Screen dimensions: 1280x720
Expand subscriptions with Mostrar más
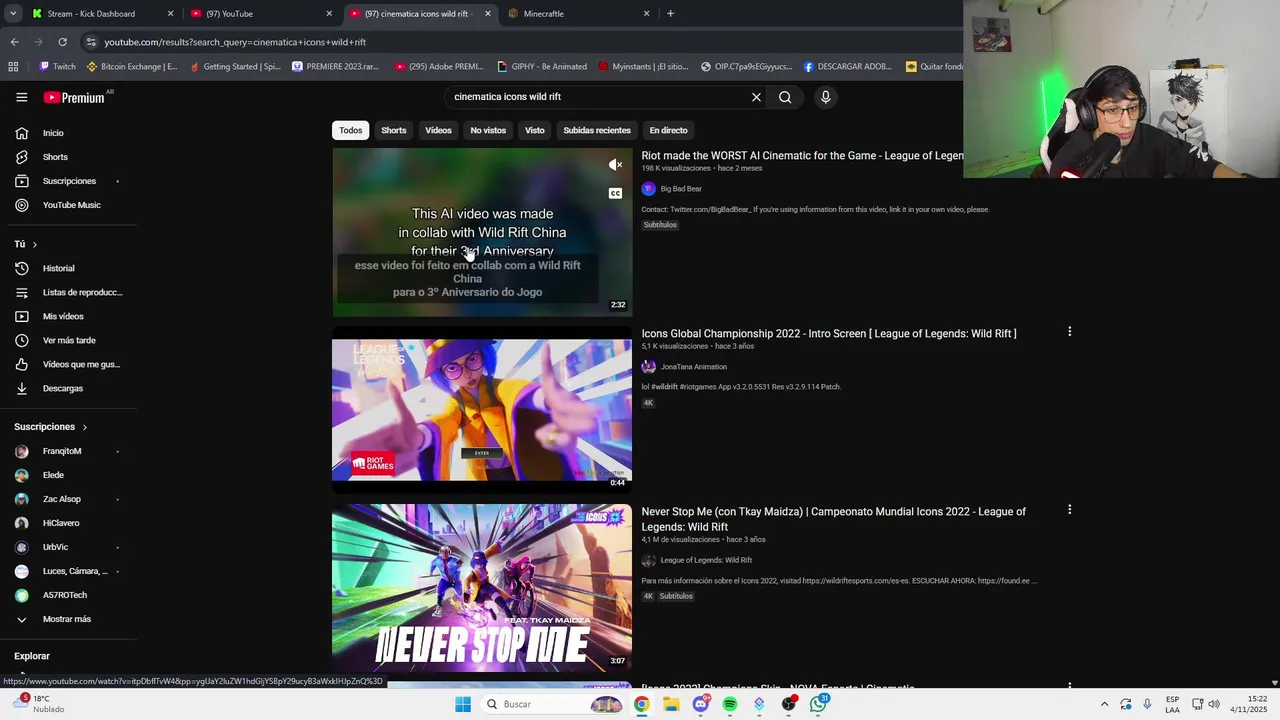68,619
